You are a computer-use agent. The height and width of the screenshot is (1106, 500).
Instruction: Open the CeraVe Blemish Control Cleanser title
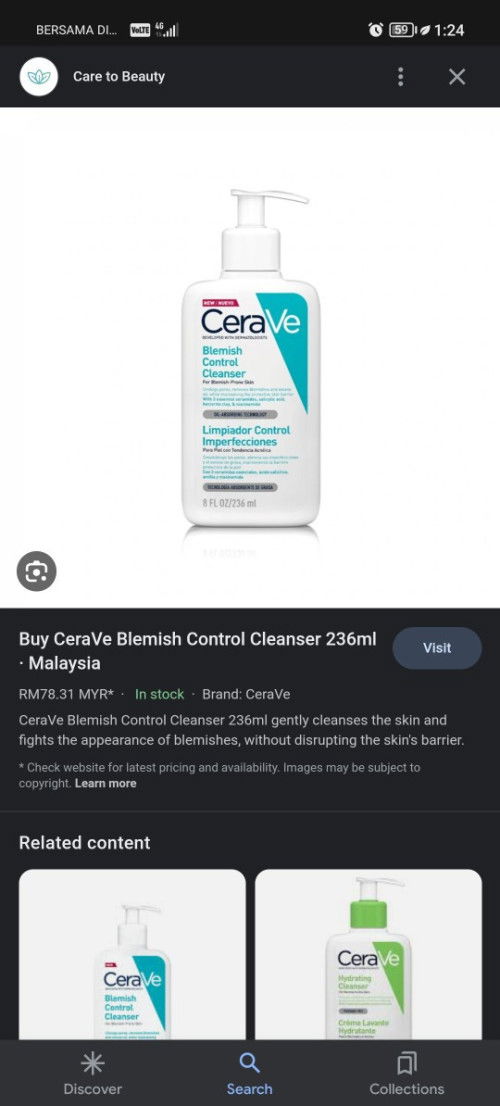197,651
